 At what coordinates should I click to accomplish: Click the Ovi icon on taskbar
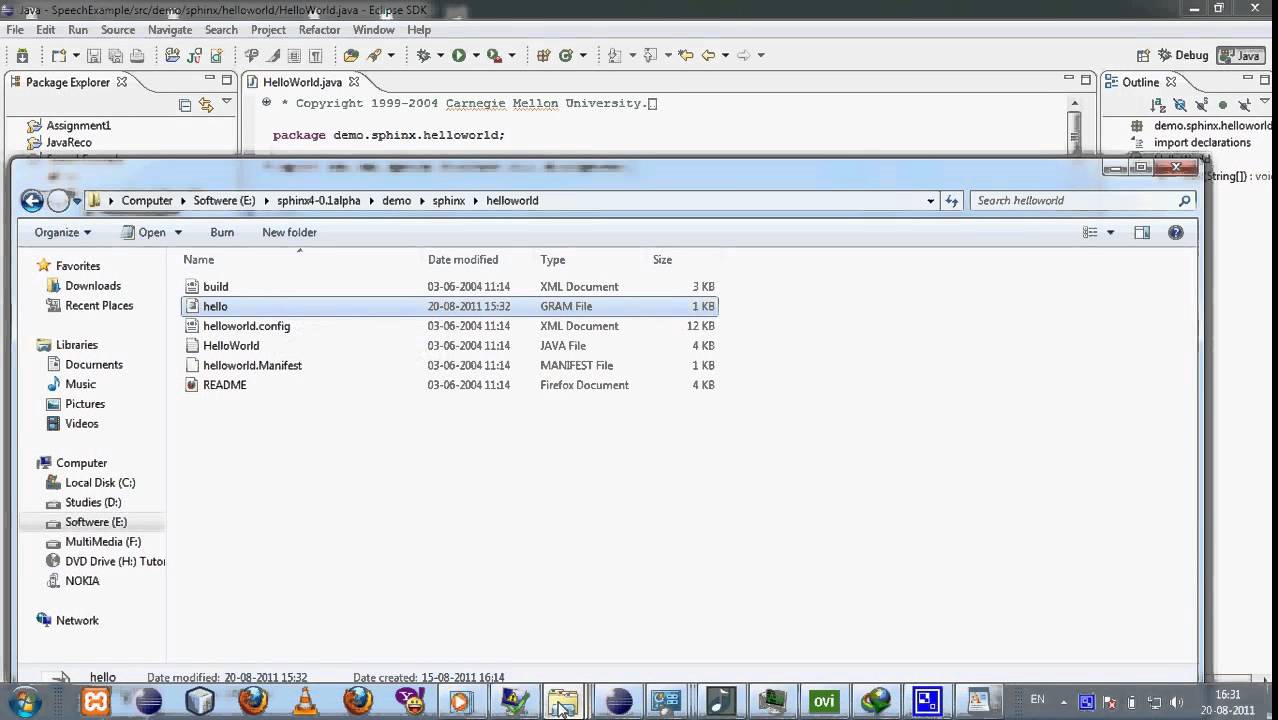tap(823, 701)
